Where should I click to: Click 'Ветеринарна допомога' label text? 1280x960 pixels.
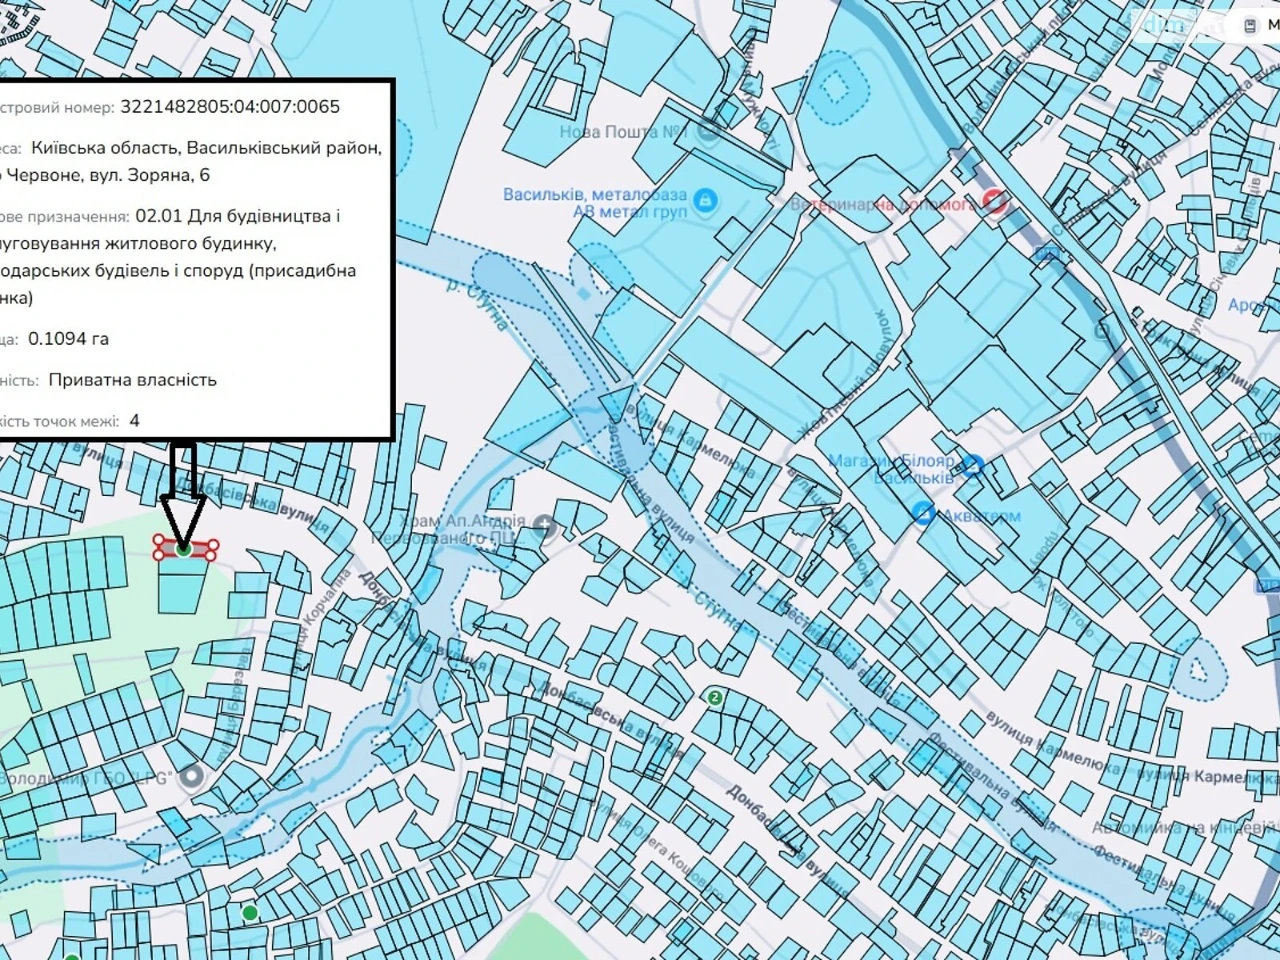point(884,204)
